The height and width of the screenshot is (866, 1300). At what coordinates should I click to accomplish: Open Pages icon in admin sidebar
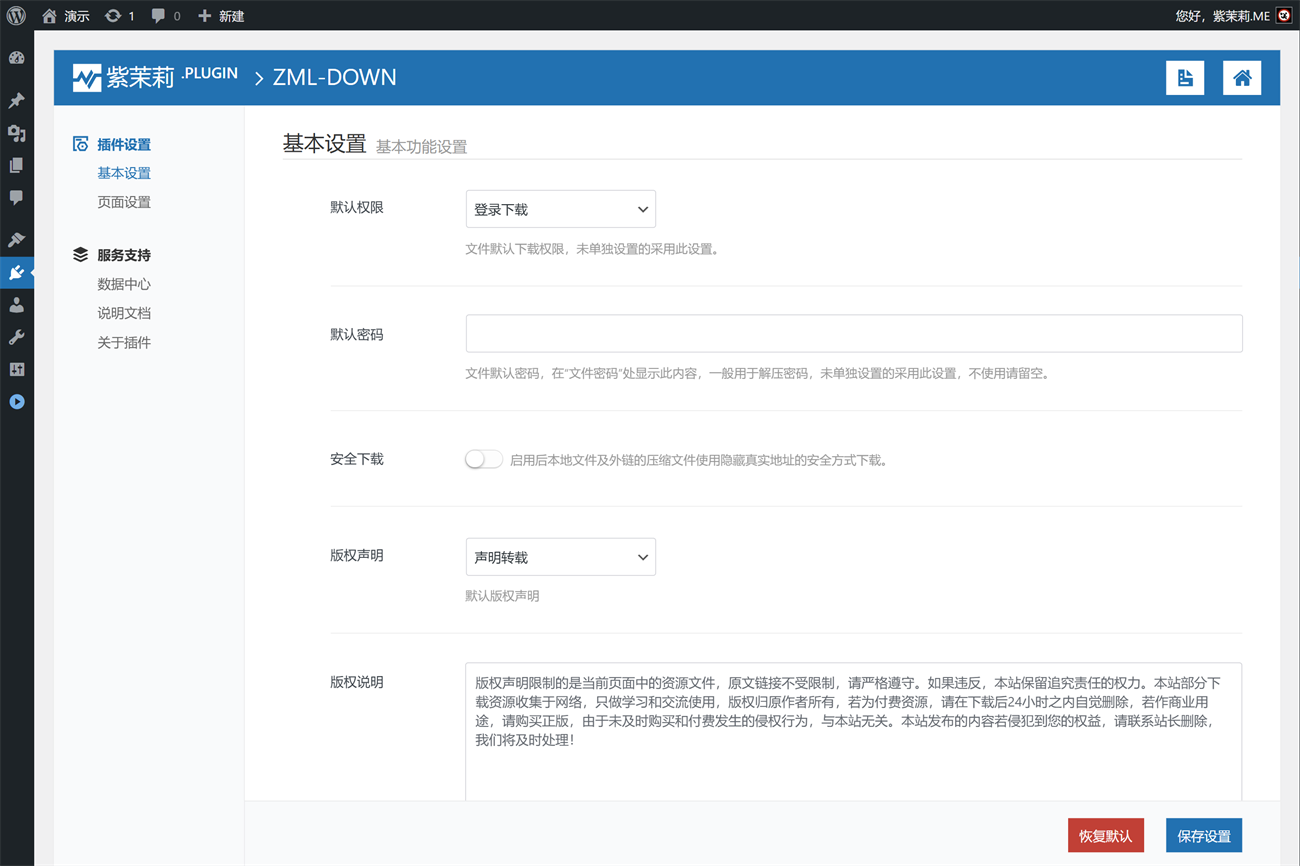[16, 165]
